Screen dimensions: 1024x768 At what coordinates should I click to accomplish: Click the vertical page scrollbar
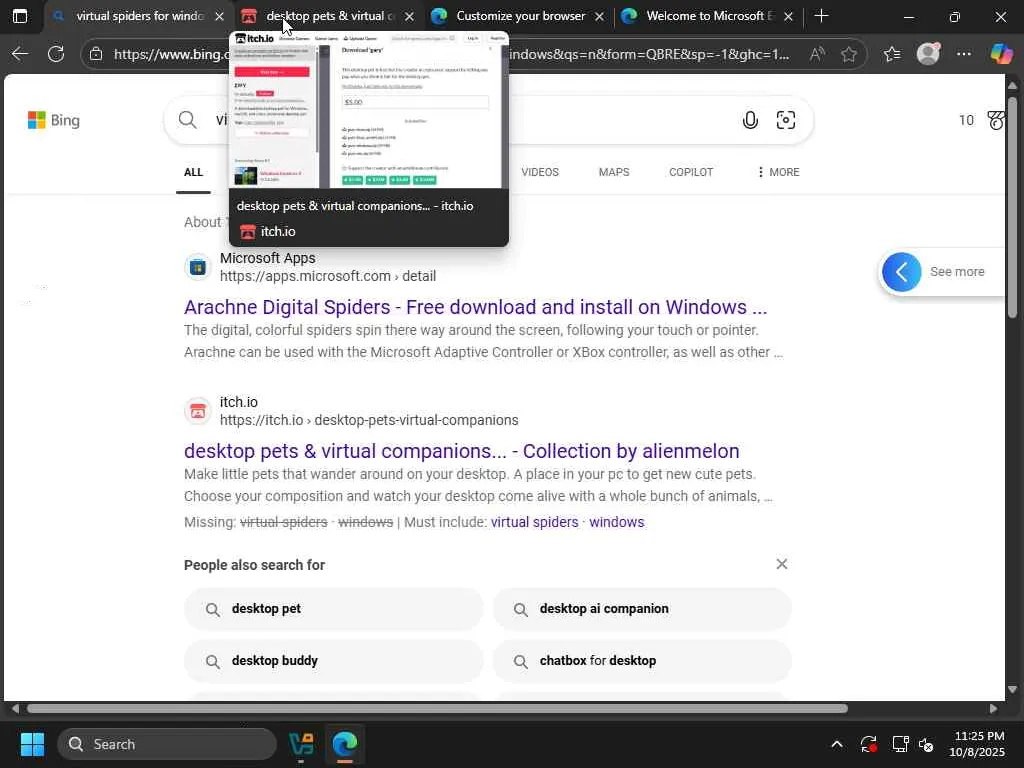pos(1012,208)
